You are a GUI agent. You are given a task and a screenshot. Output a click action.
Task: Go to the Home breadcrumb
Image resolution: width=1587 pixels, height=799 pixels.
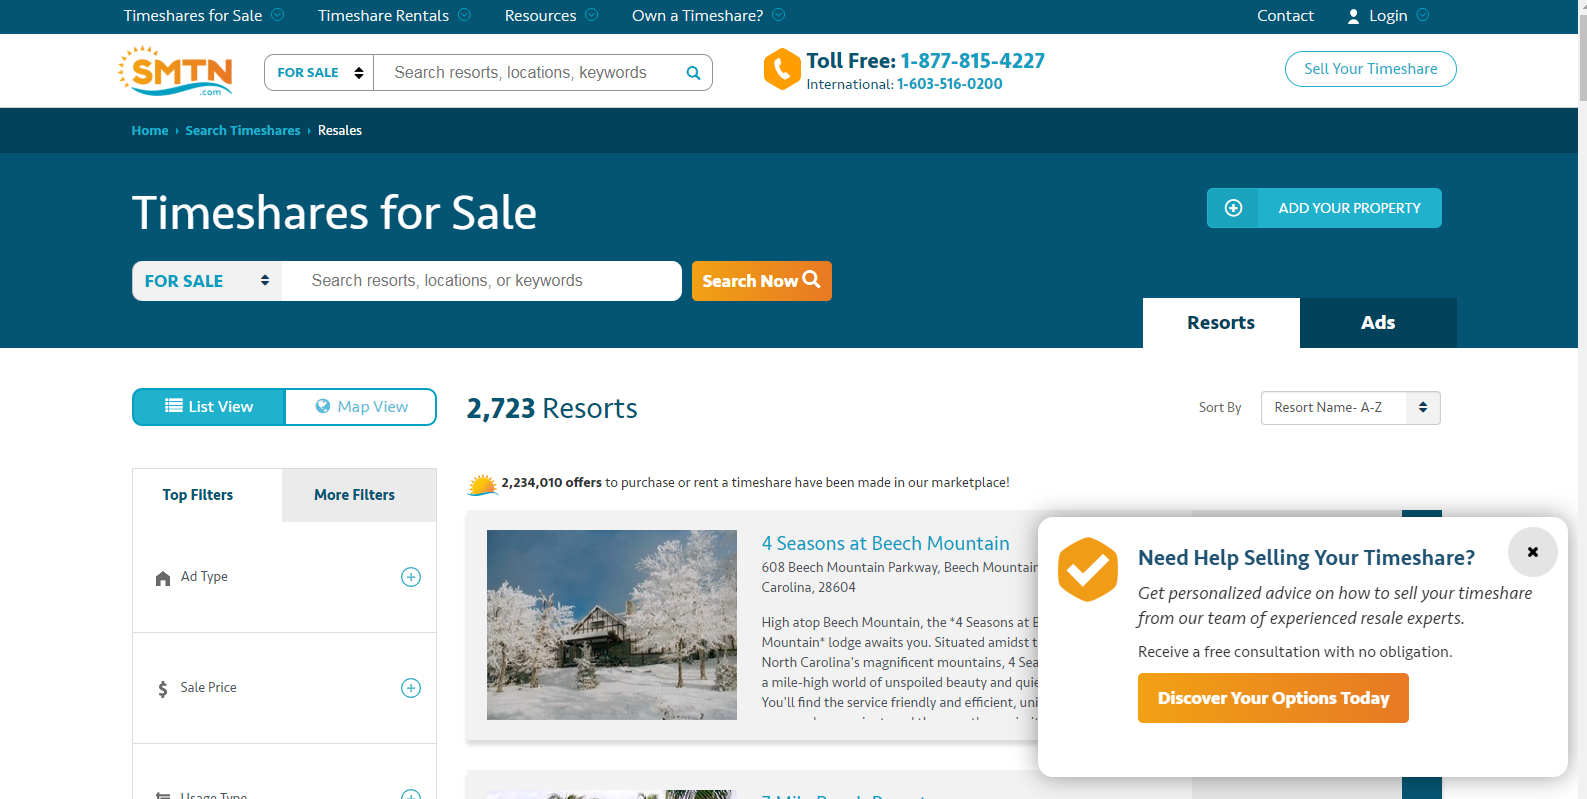(x=150, y=131)
